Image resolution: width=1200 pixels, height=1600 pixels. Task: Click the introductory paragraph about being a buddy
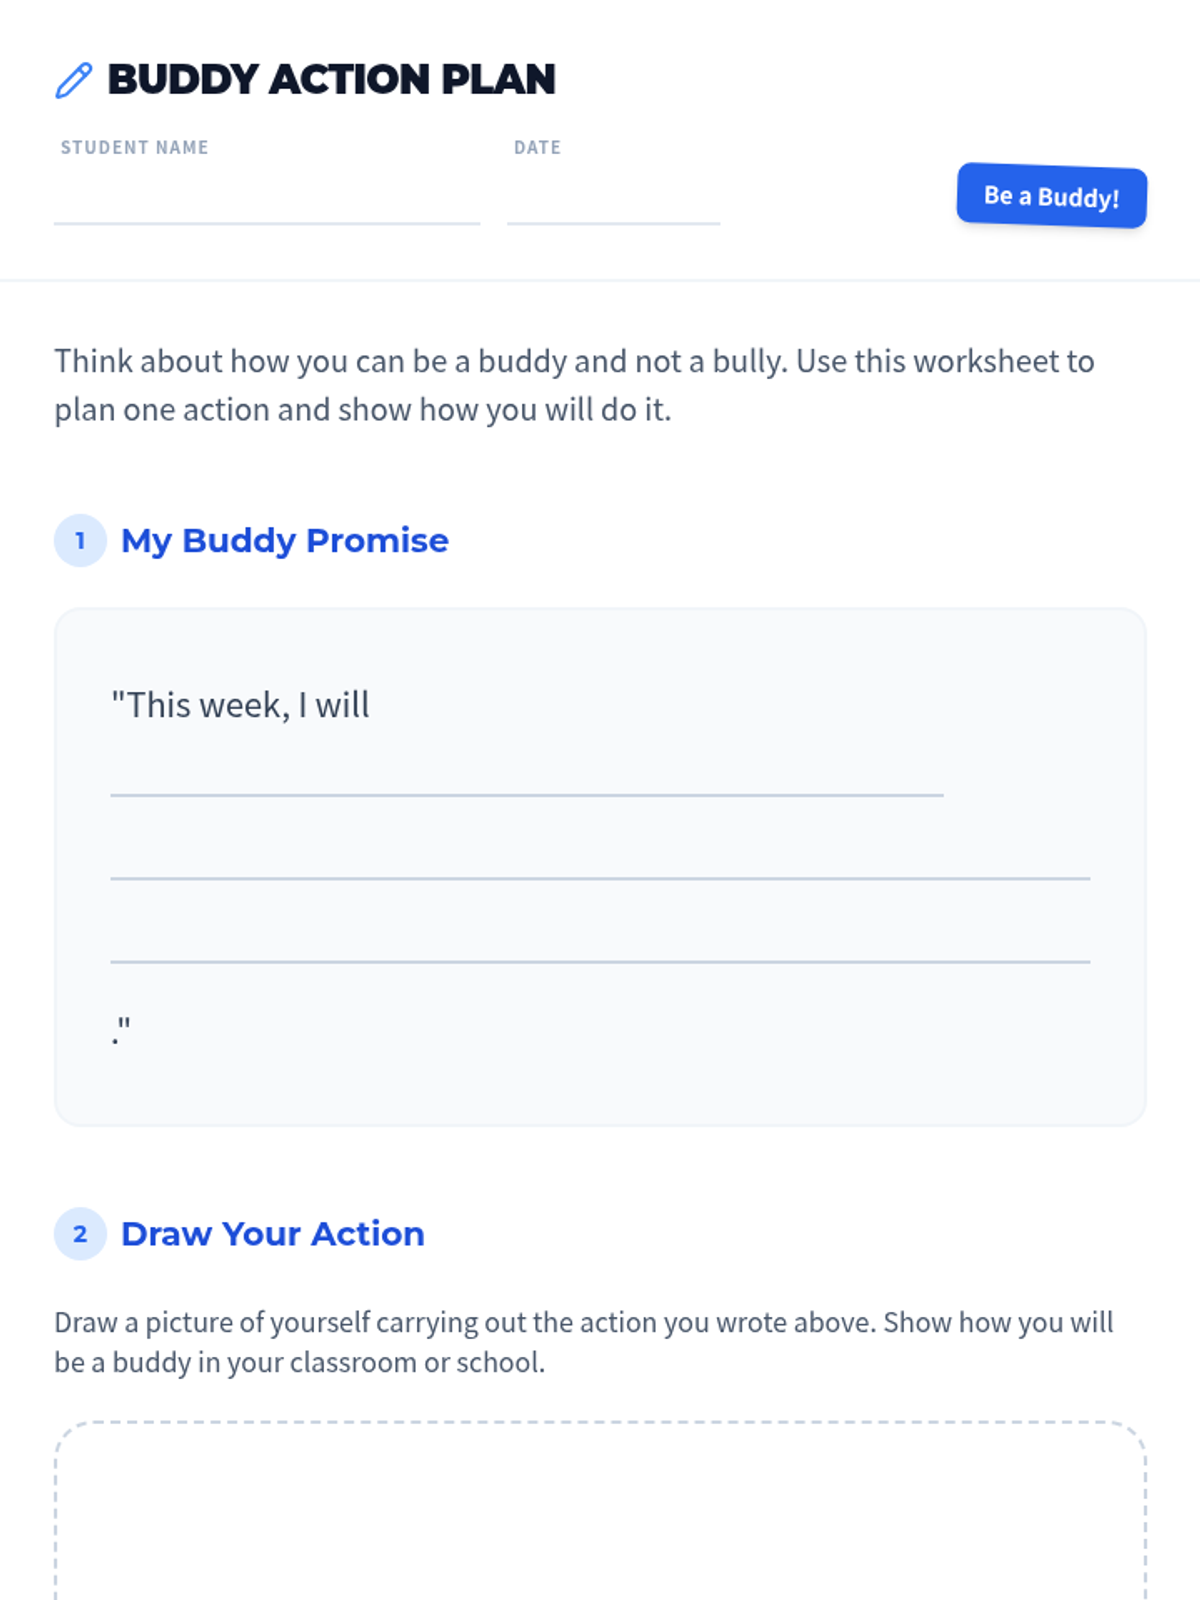[x=574, y=385]
